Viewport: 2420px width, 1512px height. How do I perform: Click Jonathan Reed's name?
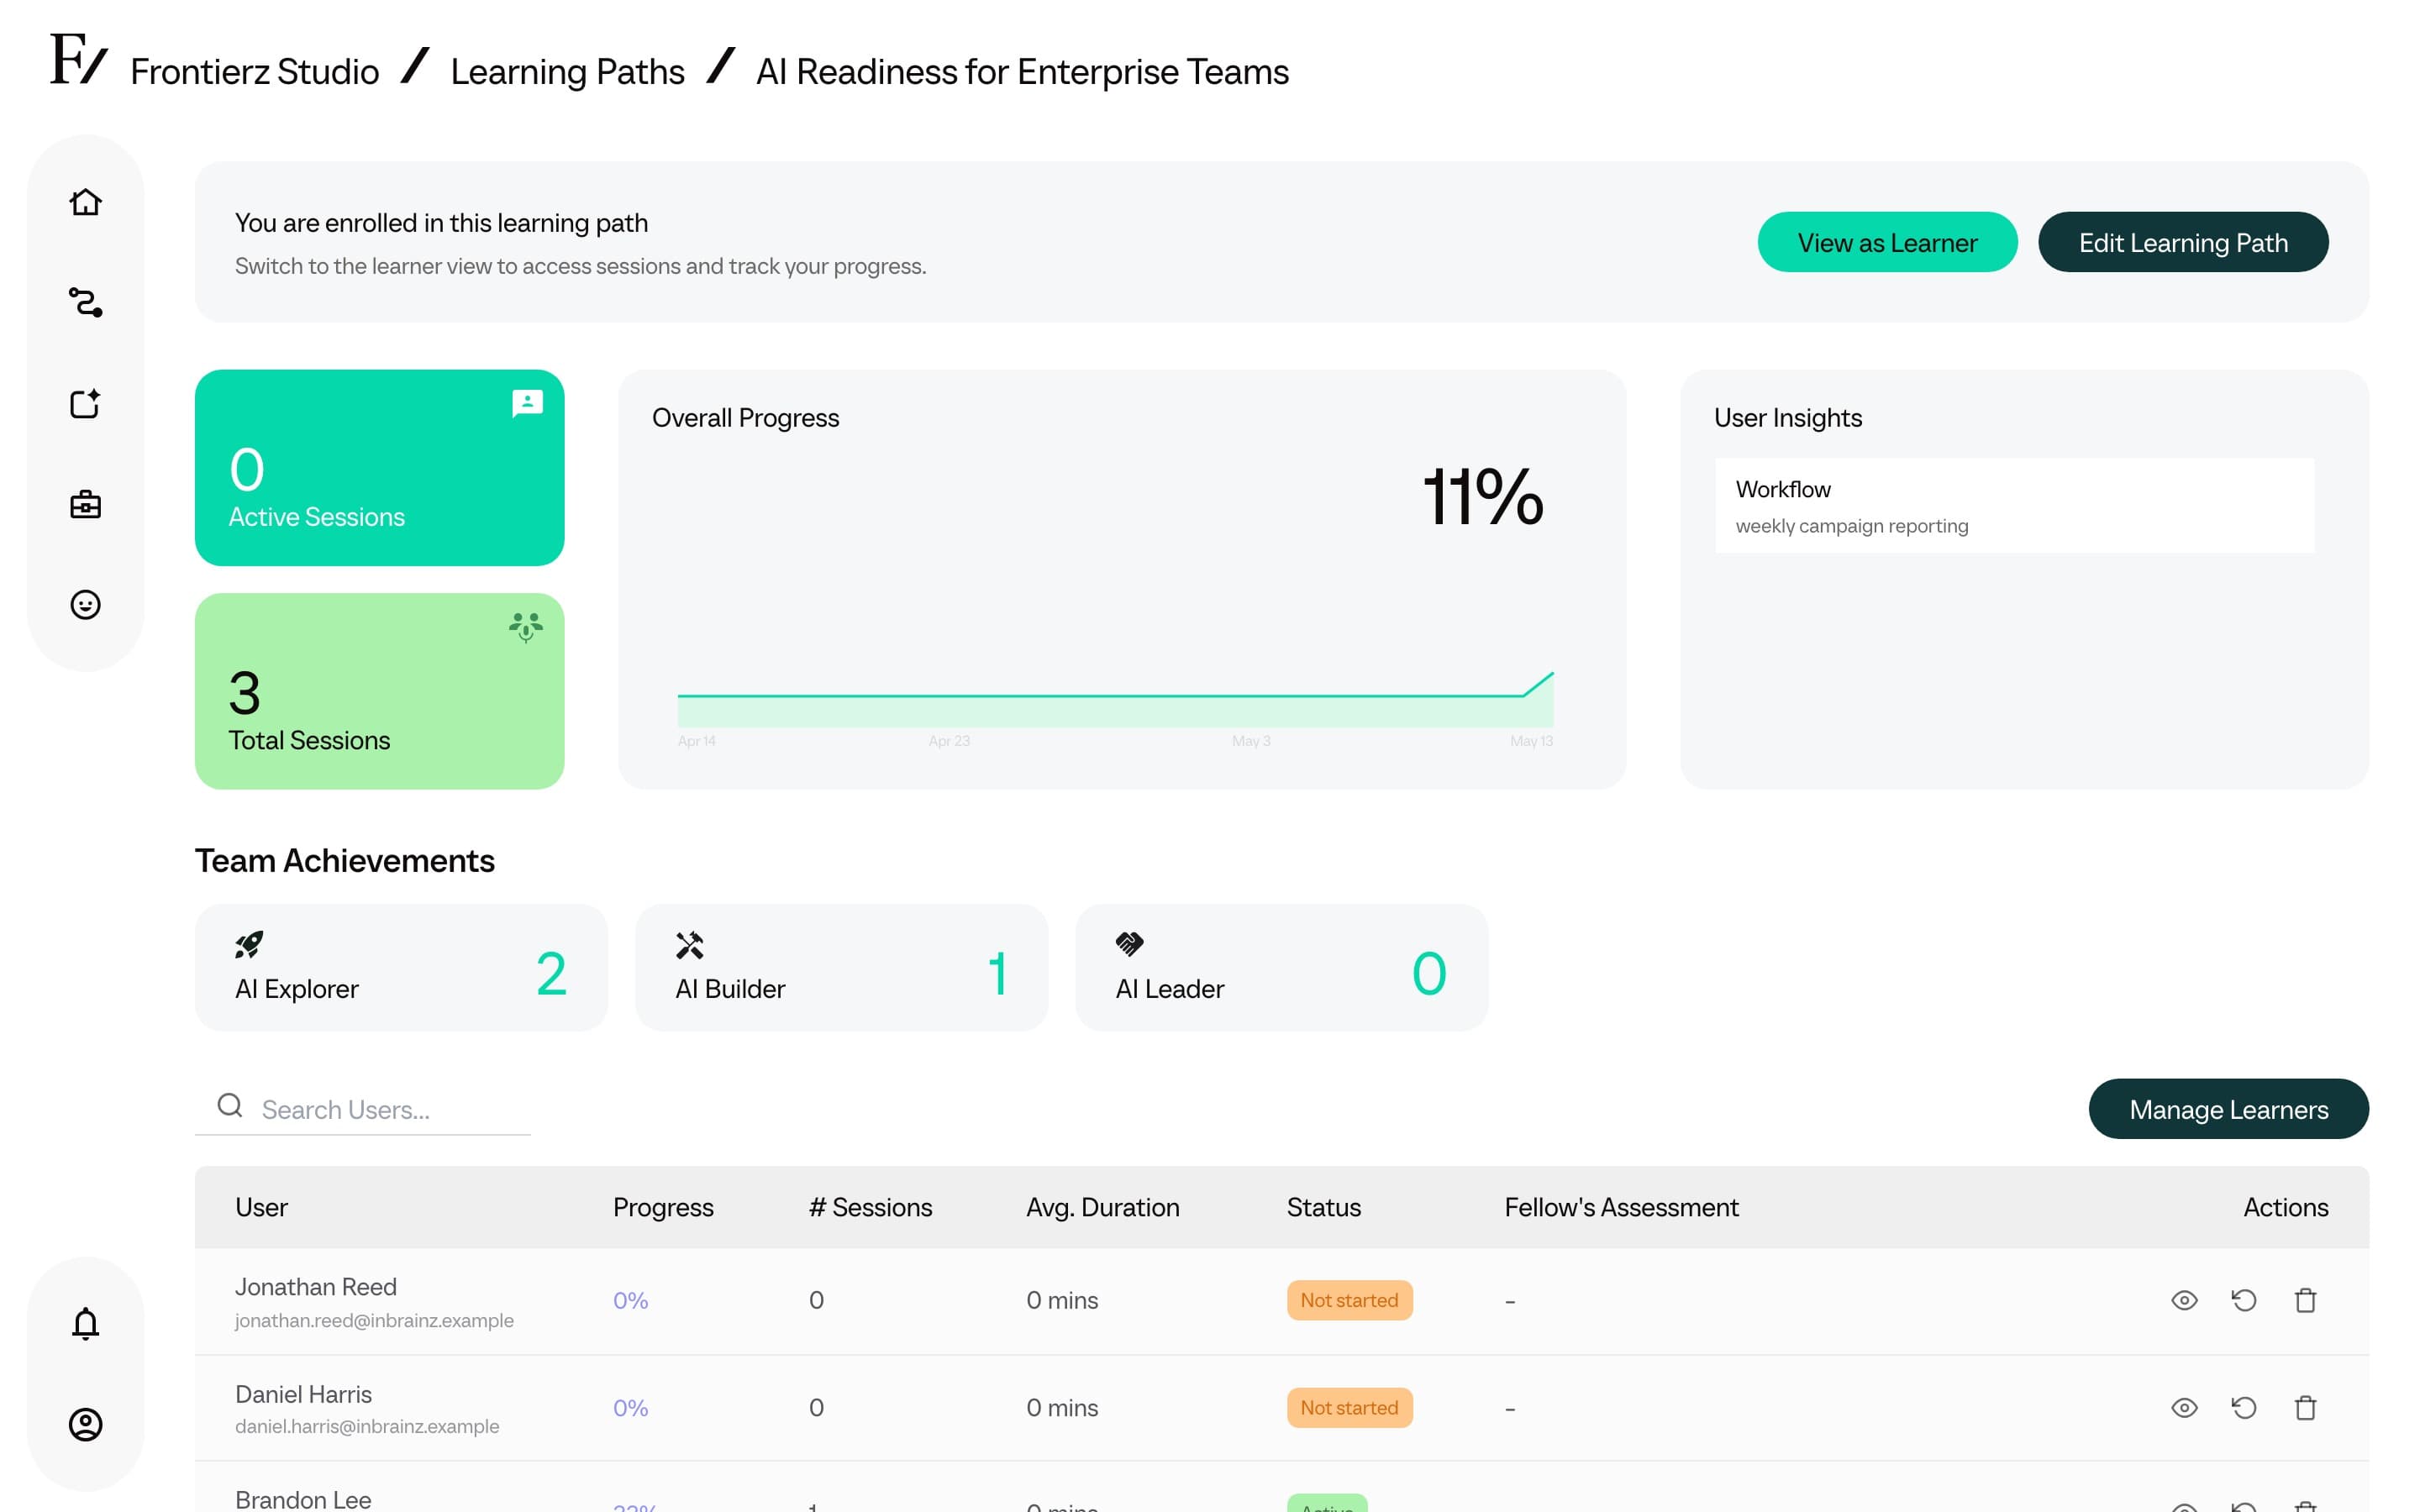pos(316,1286)
